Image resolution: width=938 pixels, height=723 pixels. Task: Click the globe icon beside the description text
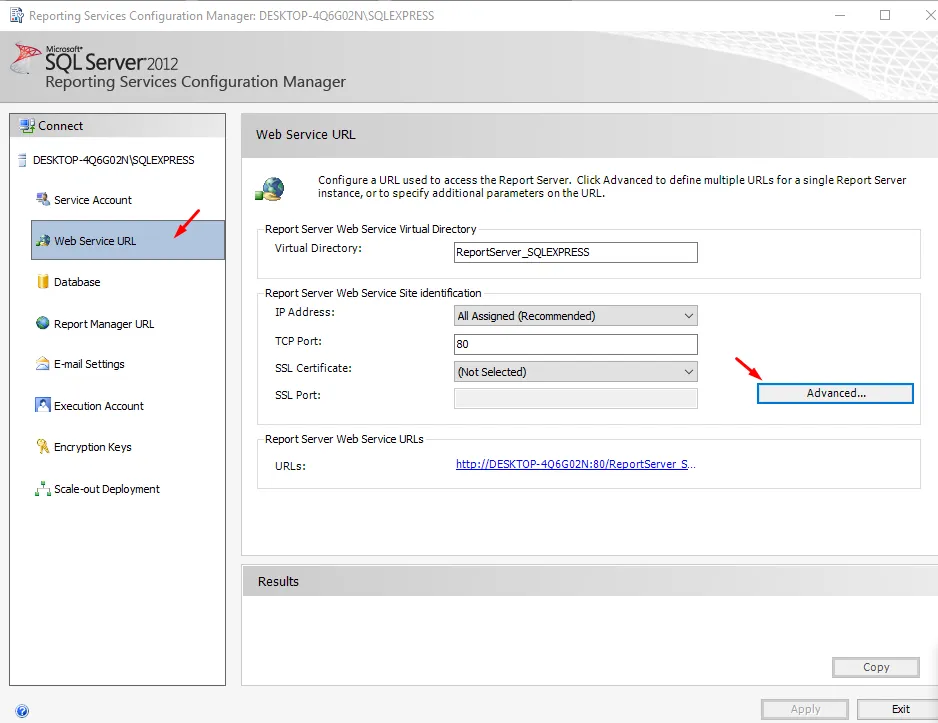270,189
